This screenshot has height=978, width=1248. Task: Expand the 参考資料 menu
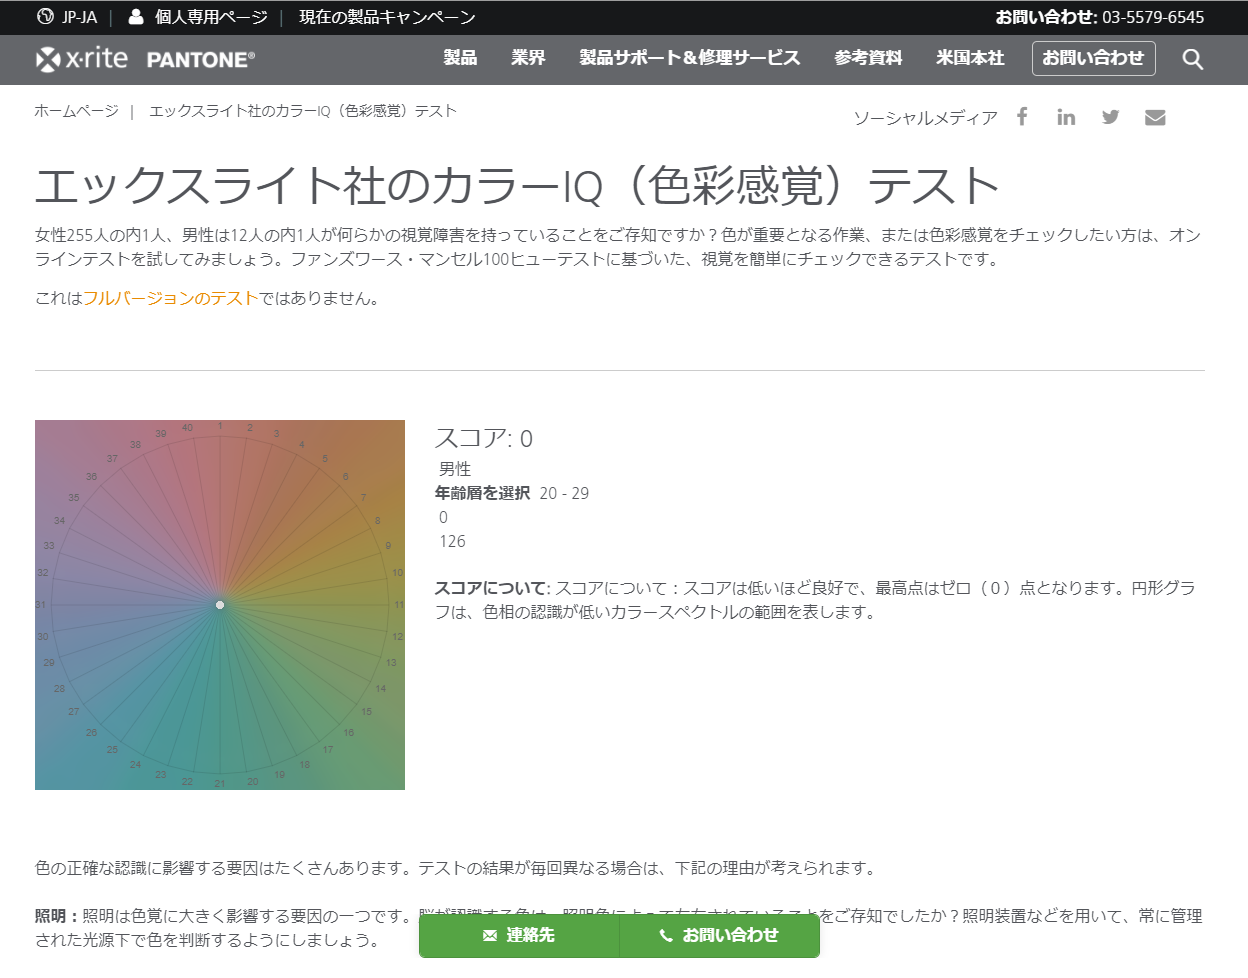[868, 58]
